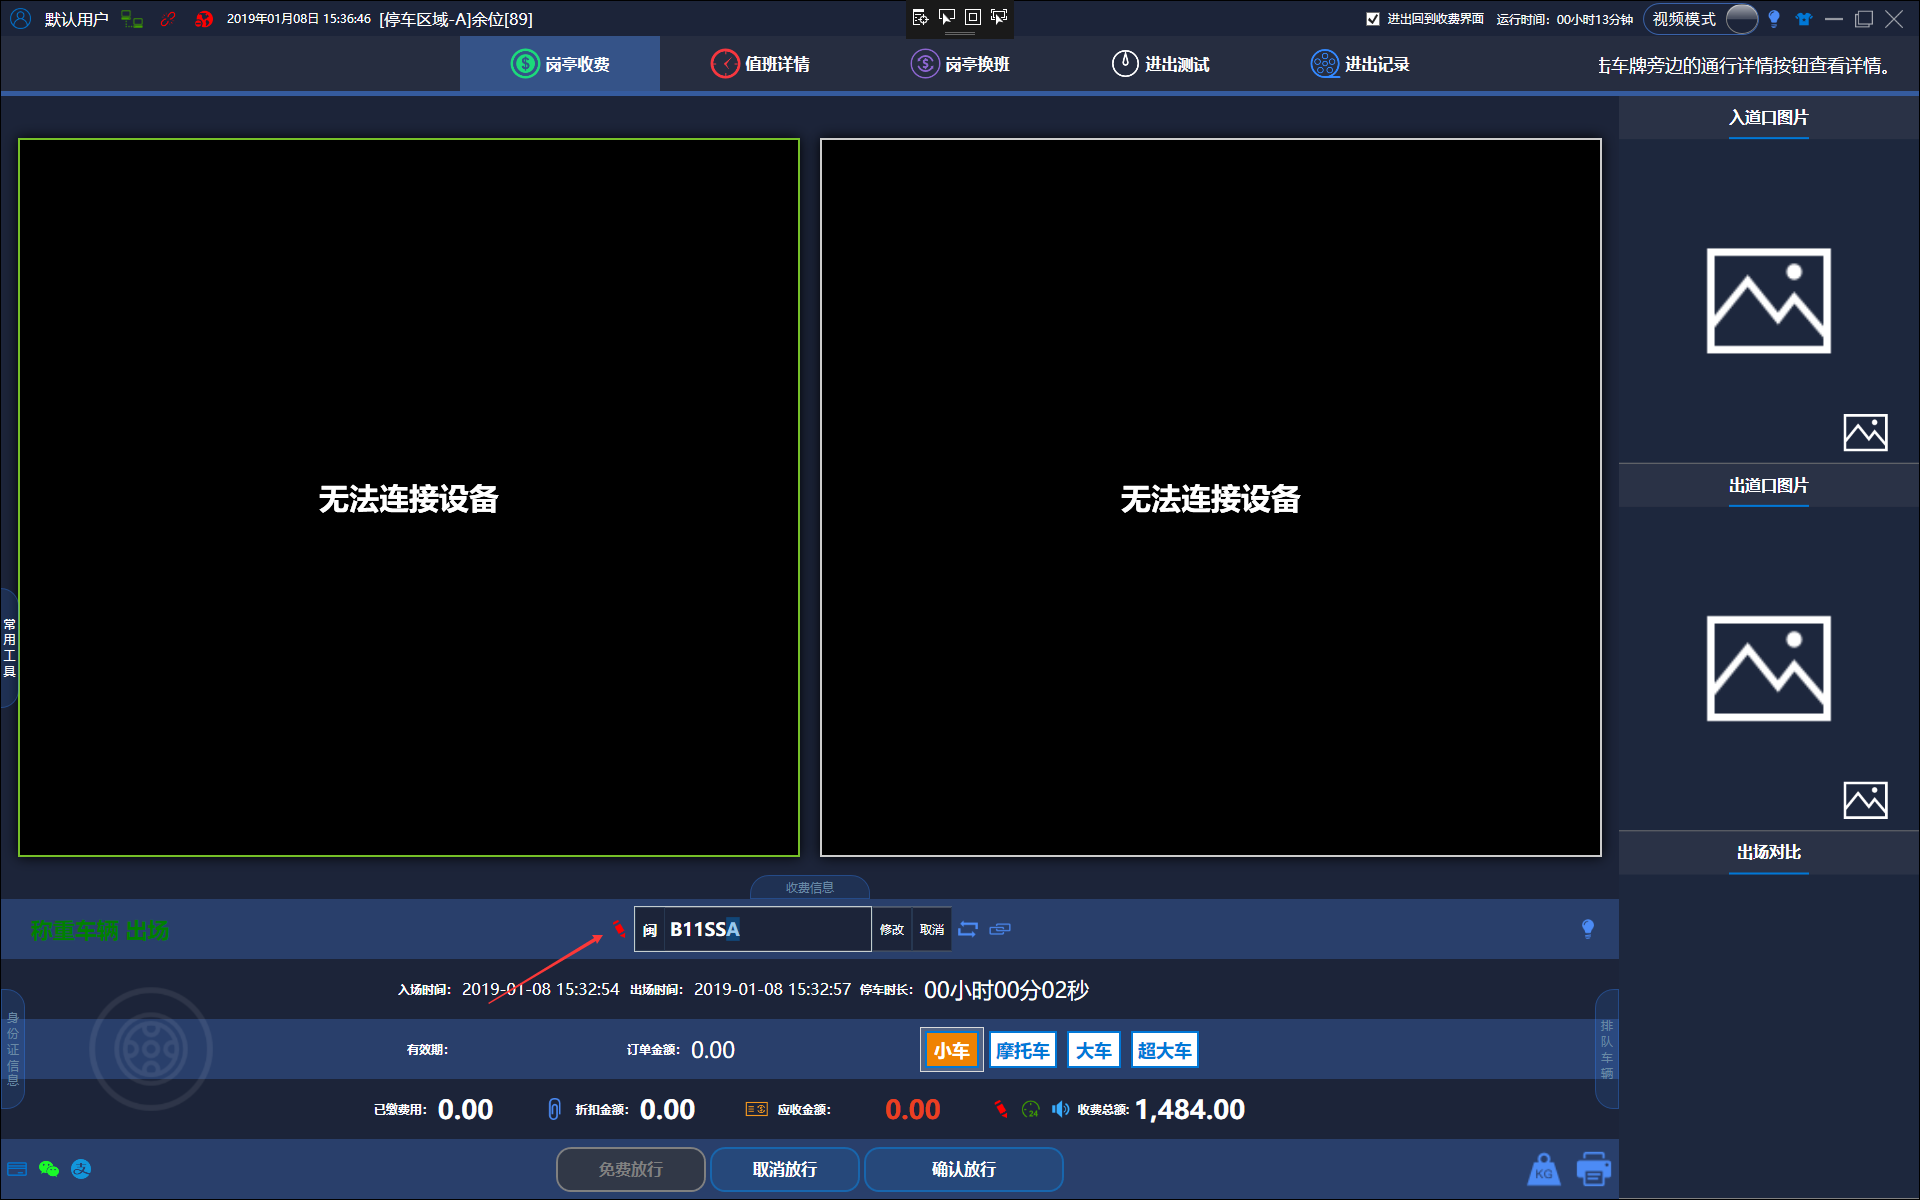1920x1200 pixels.
Task: Click the blue card payment icon bottom-left
Action: click(17, 1169)
